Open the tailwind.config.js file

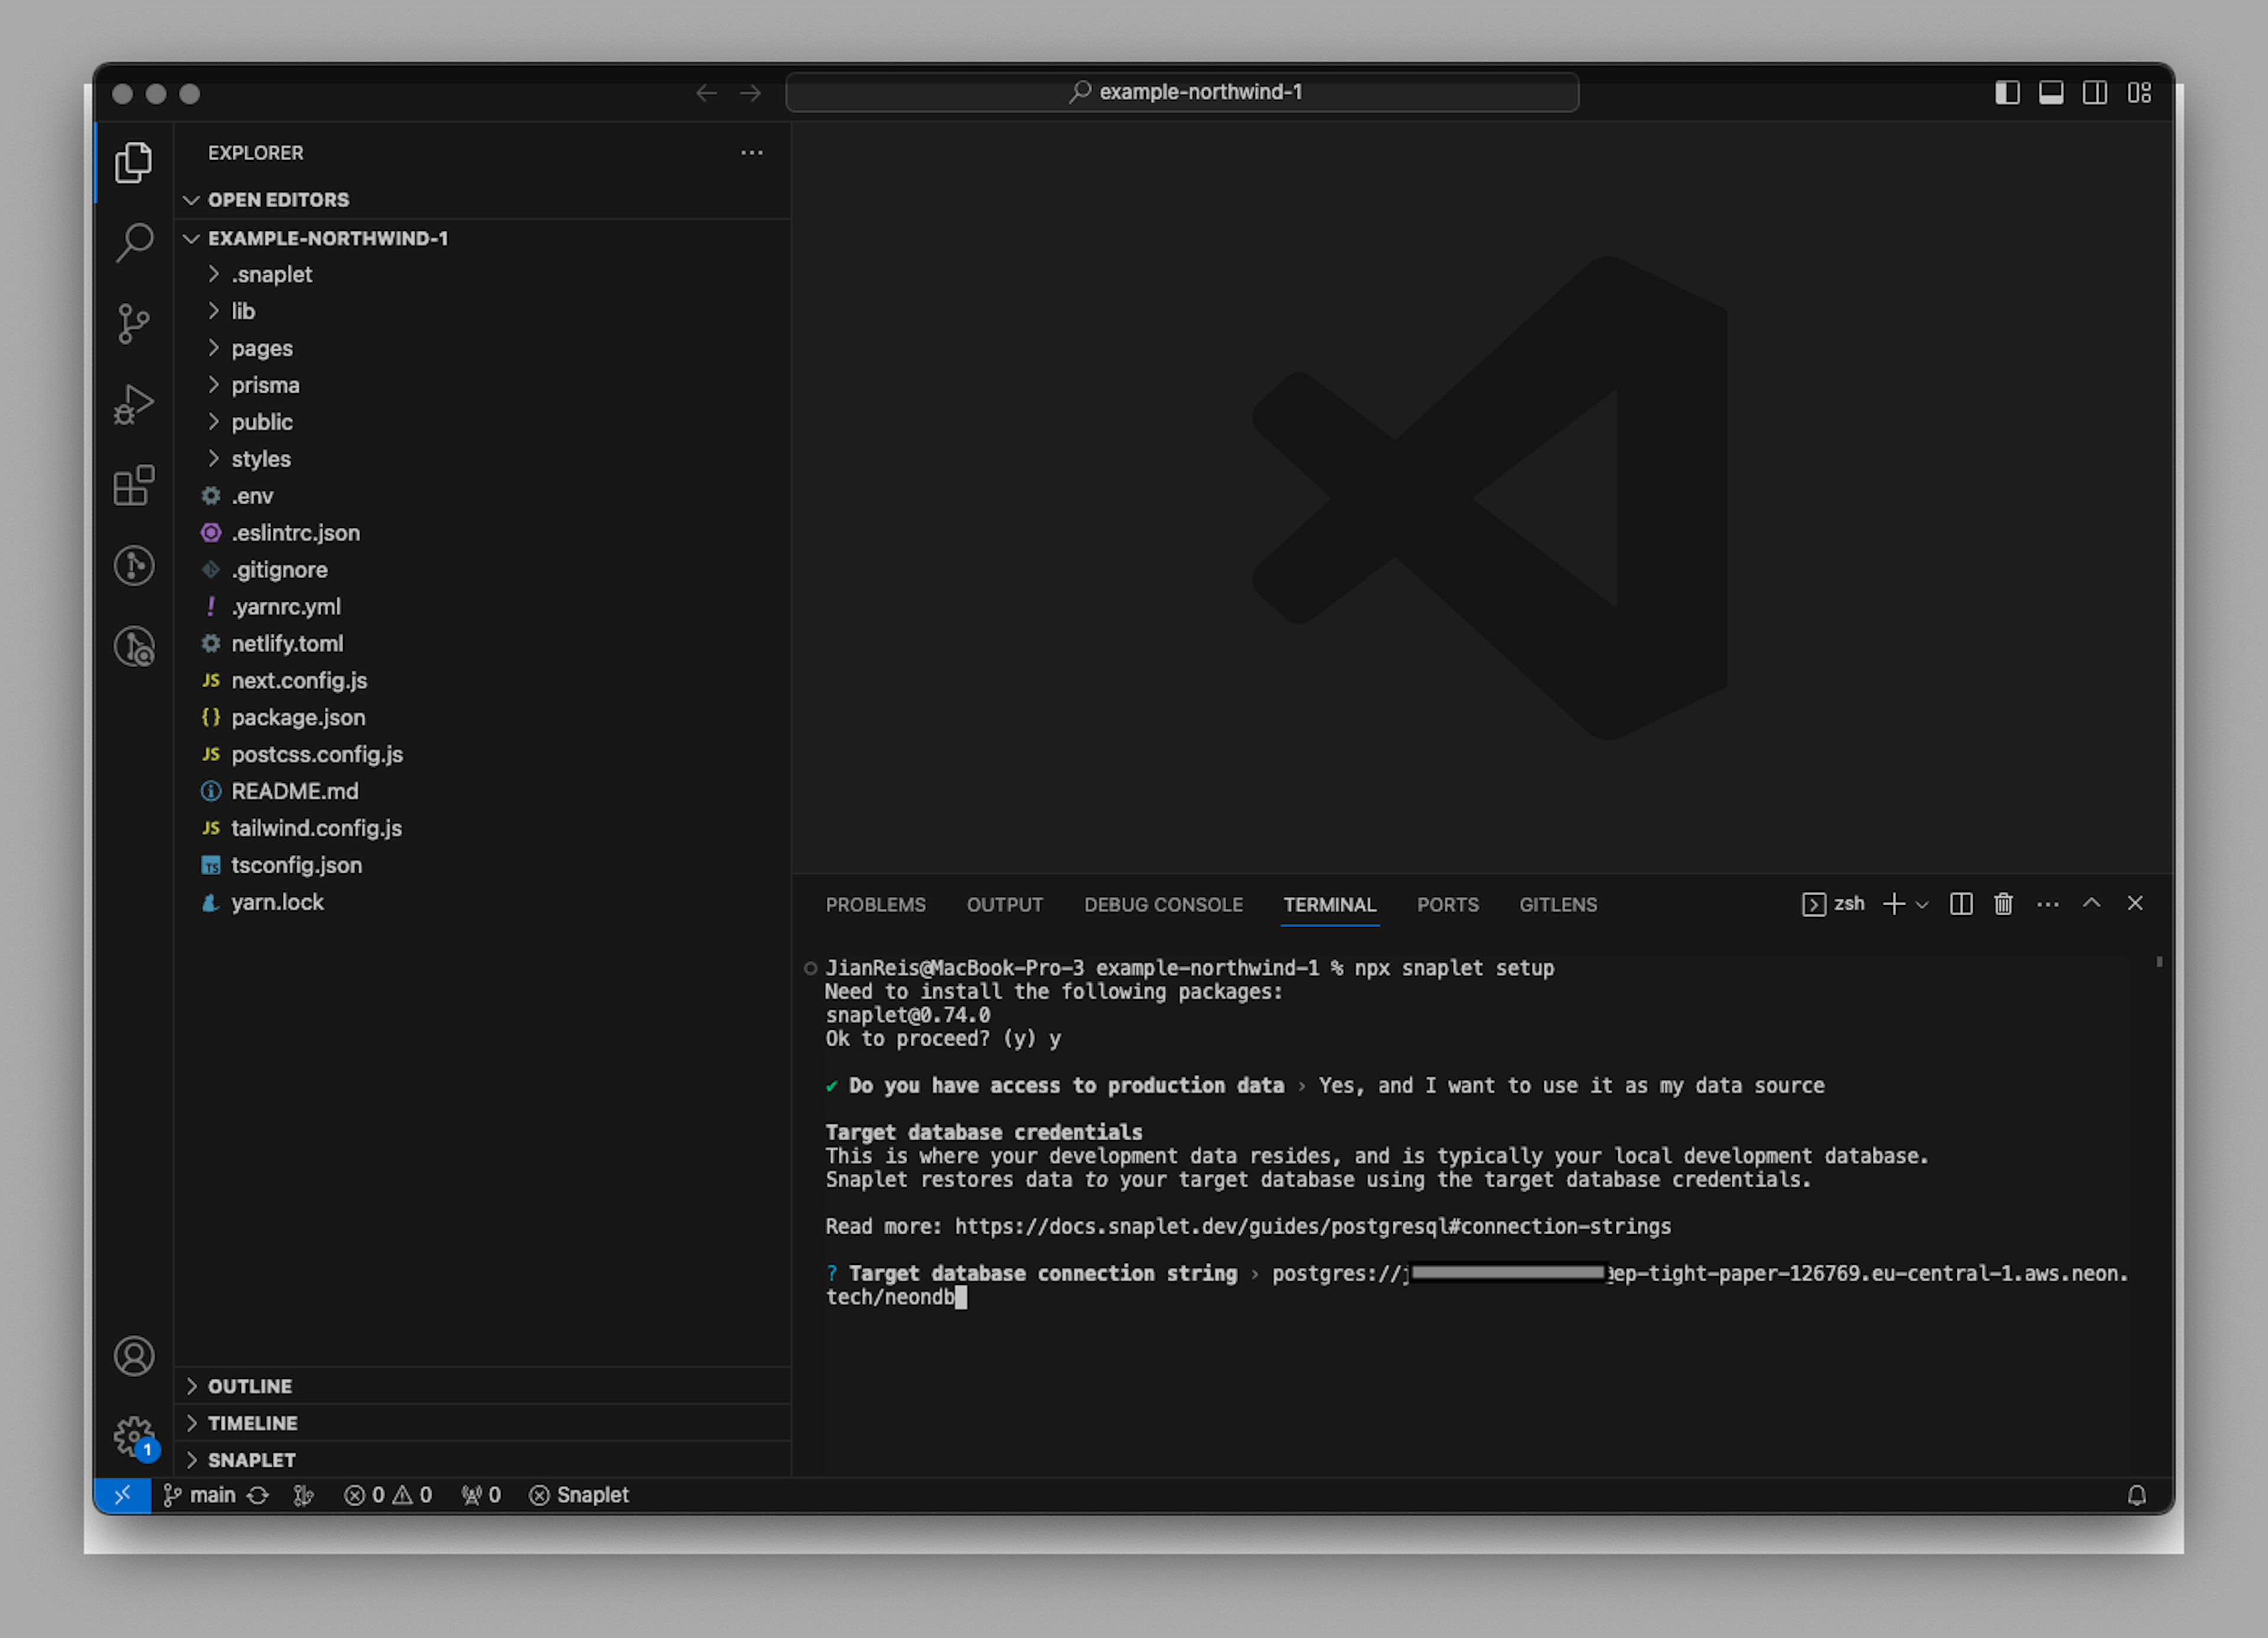[x=483, y=829]
